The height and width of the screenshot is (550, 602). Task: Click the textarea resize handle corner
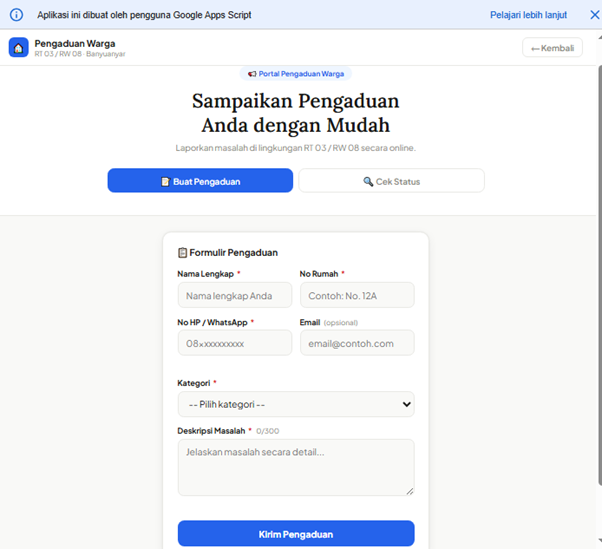409,490
